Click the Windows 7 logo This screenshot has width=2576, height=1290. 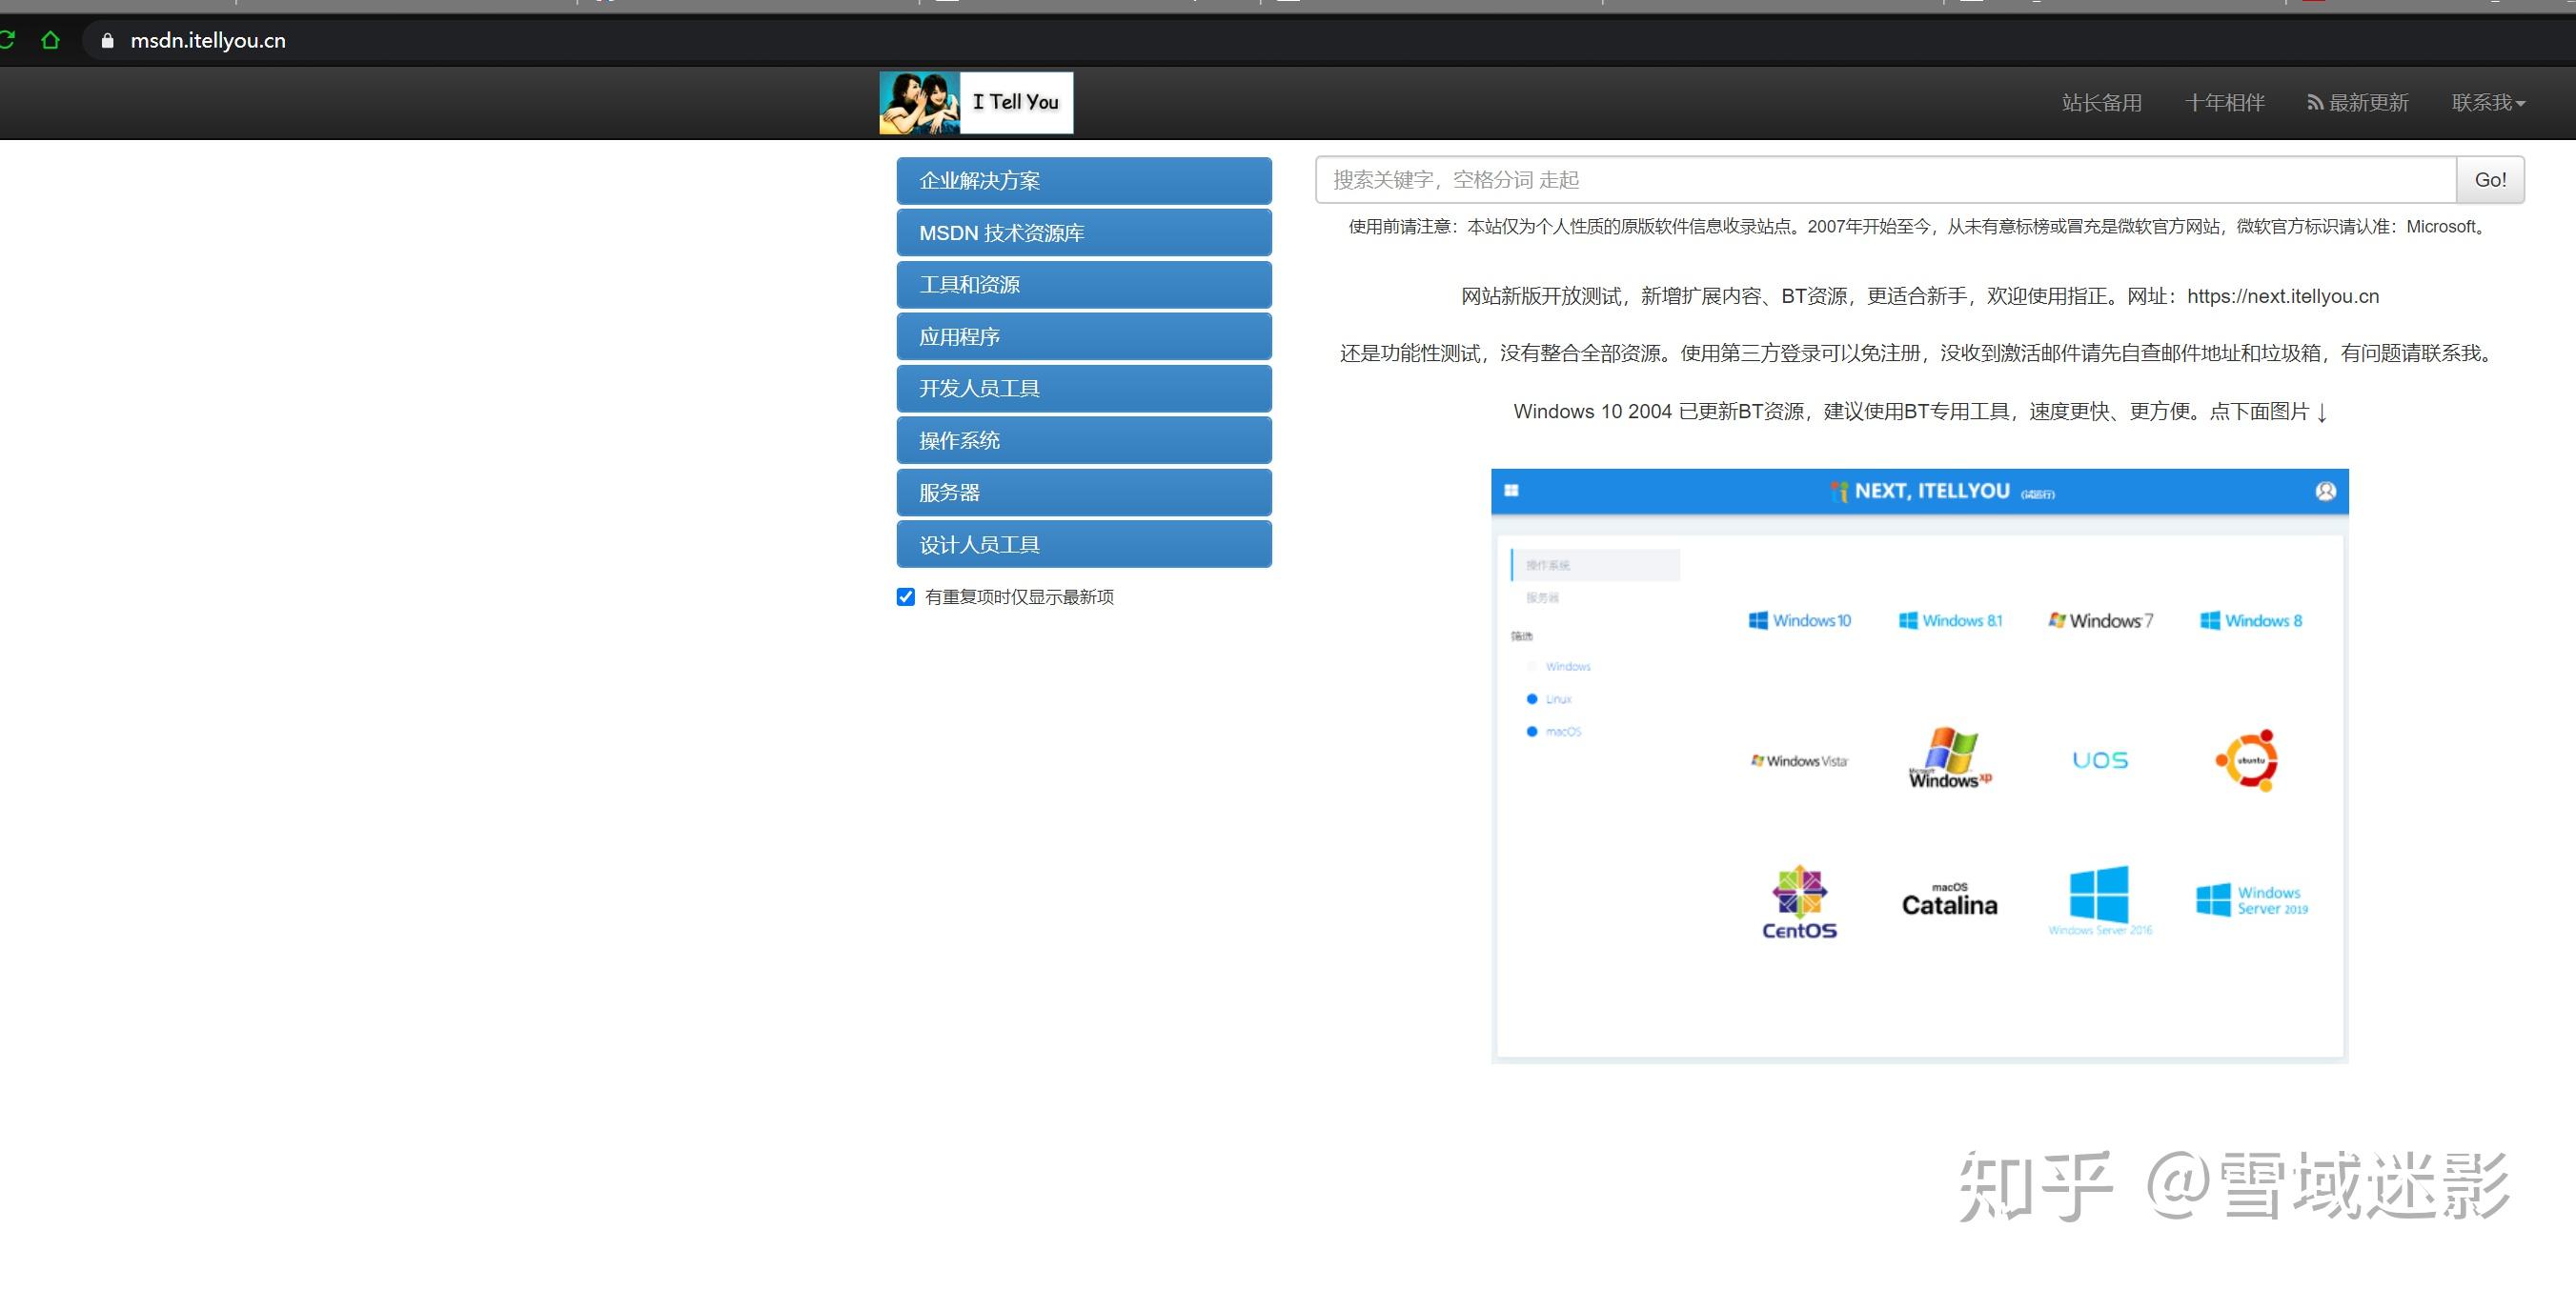pos(2099,620)
